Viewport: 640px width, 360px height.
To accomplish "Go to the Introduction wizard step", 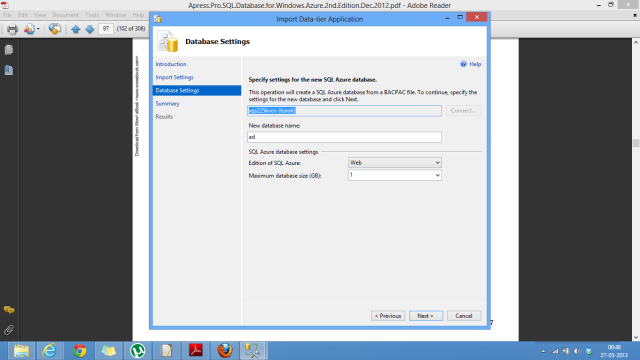I will pyautogui.click(x=171, y=64).
